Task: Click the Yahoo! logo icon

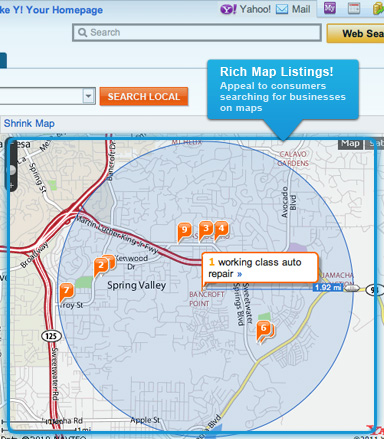Action: (x=228, y=9)
